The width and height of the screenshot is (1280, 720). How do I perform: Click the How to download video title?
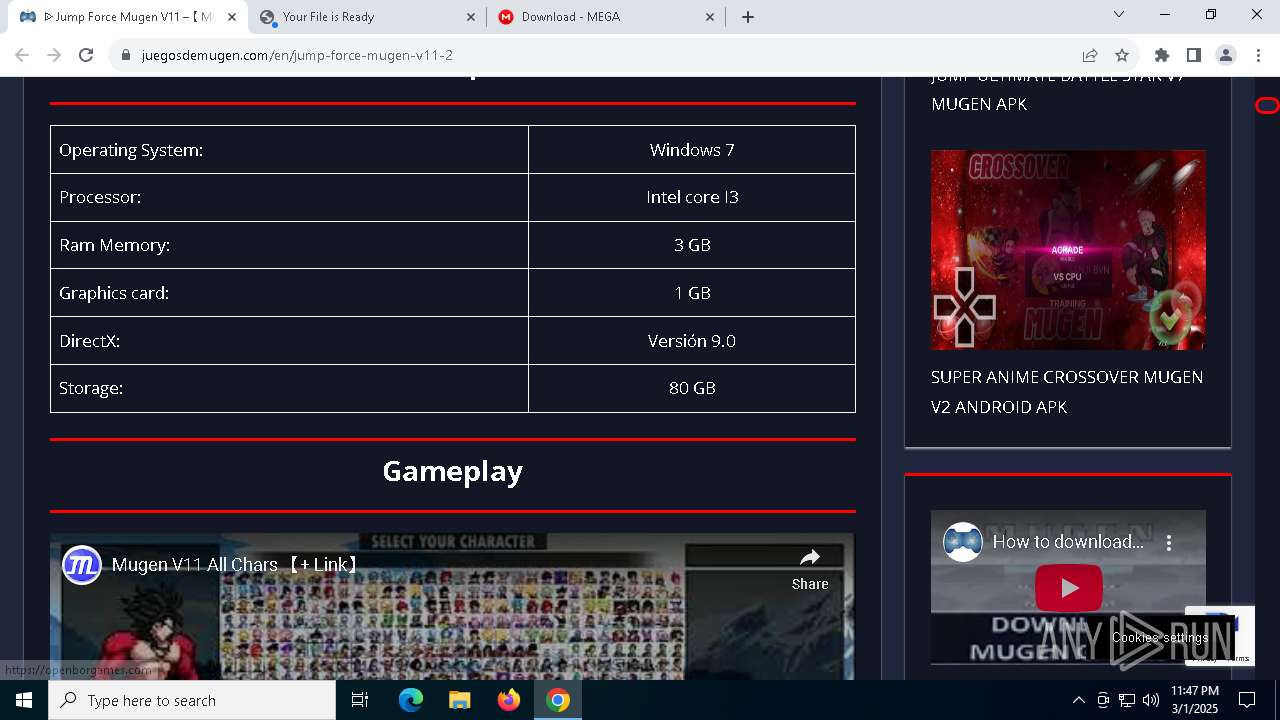(x=1068, y=542)
